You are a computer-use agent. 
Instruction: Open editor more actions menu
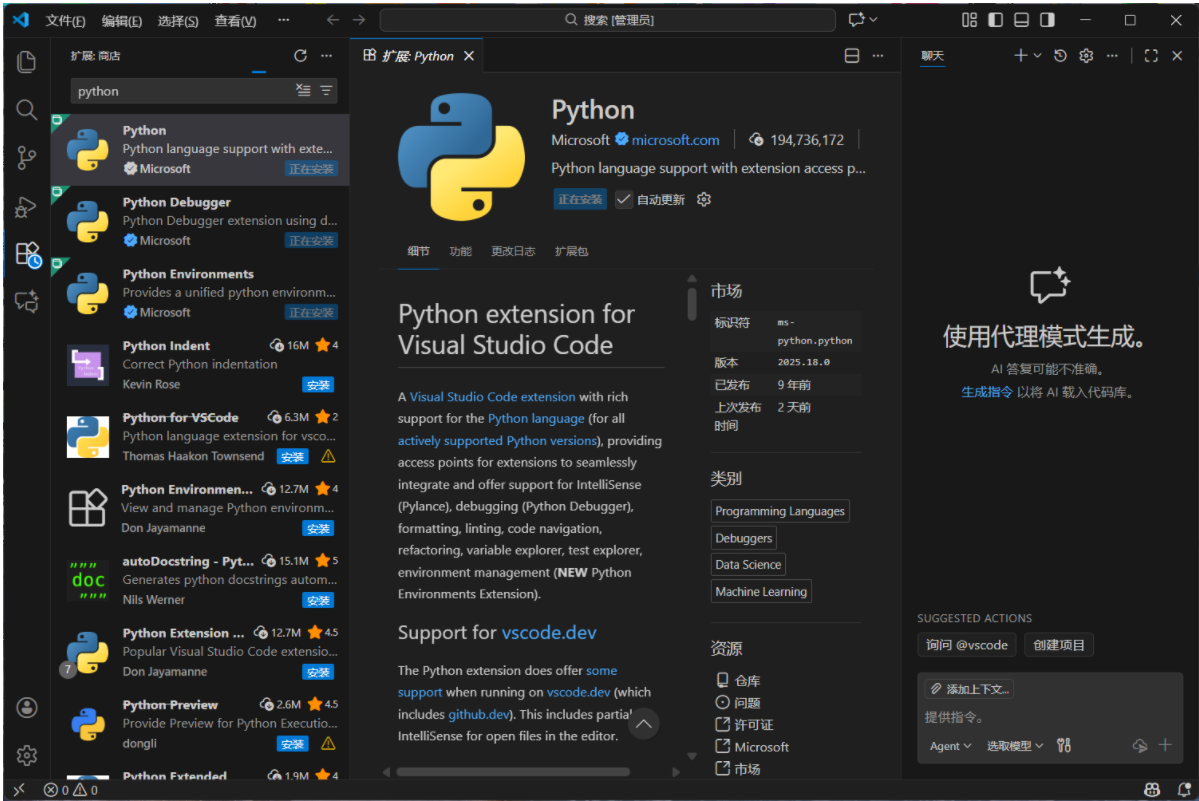(878, 56)
